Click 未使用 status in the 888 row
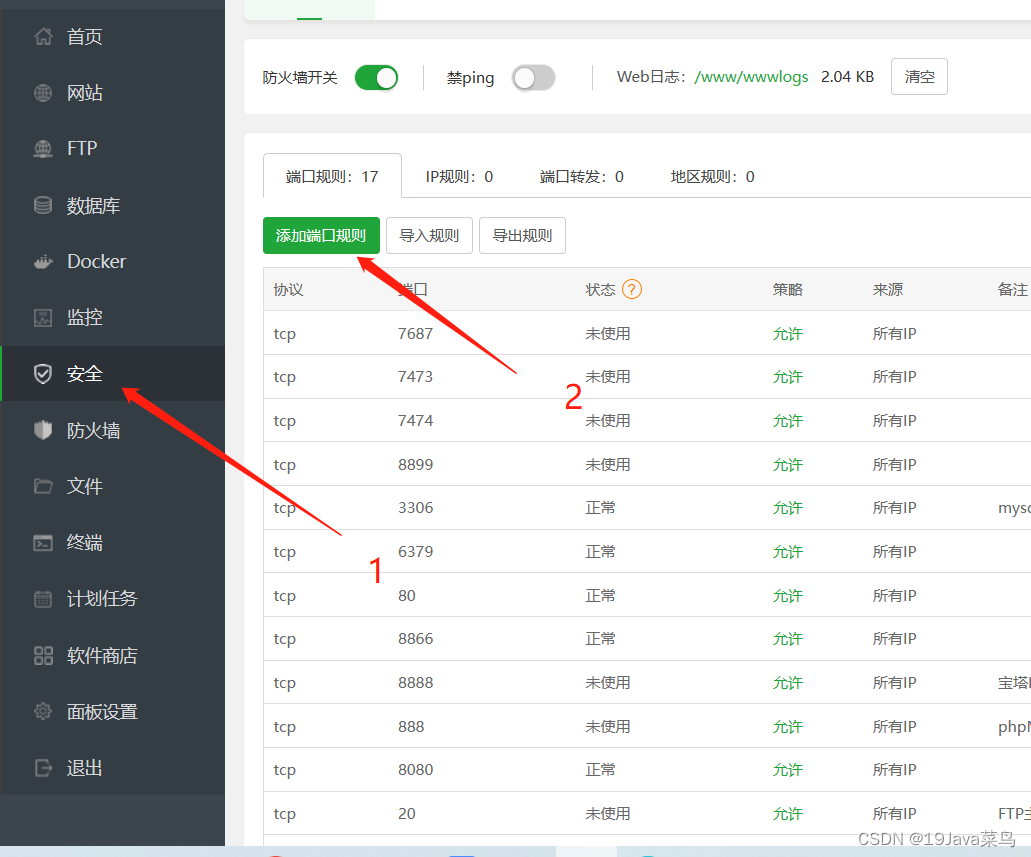Screen dimensions: 1031x857 [608, 726]
